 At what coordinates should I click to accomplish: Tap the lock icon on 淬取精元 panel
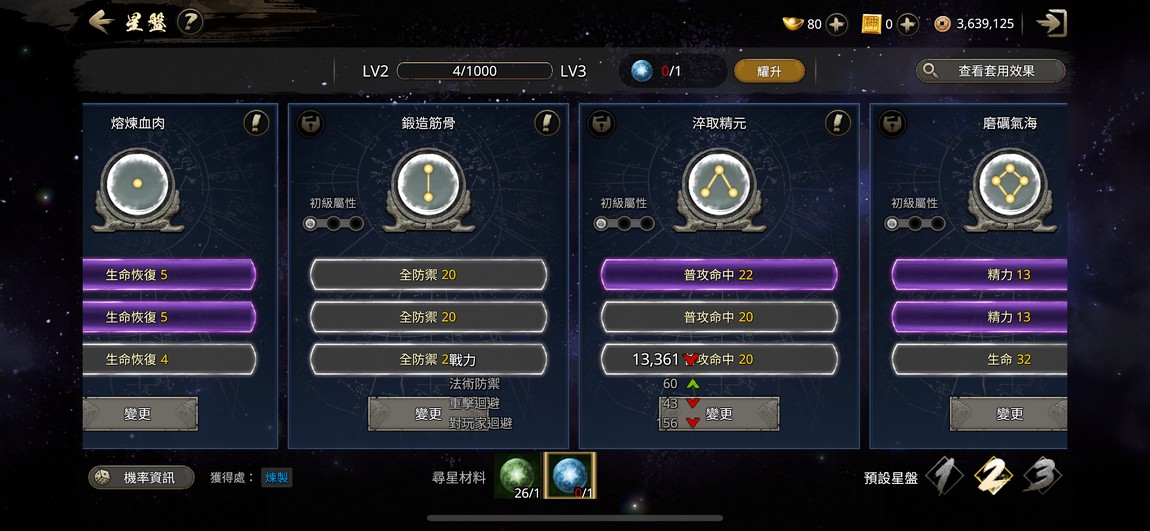tap(601, 123)
